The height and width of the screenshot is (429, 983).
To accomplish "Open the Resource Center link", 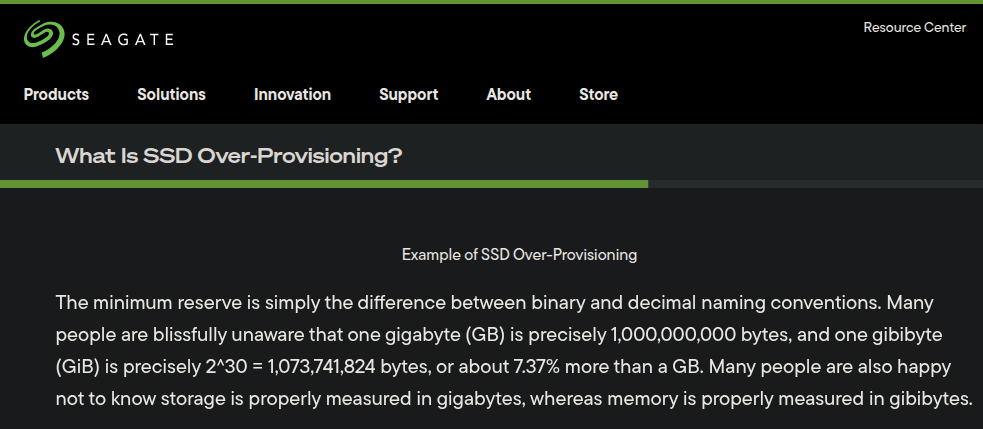I will click(914, 28).
